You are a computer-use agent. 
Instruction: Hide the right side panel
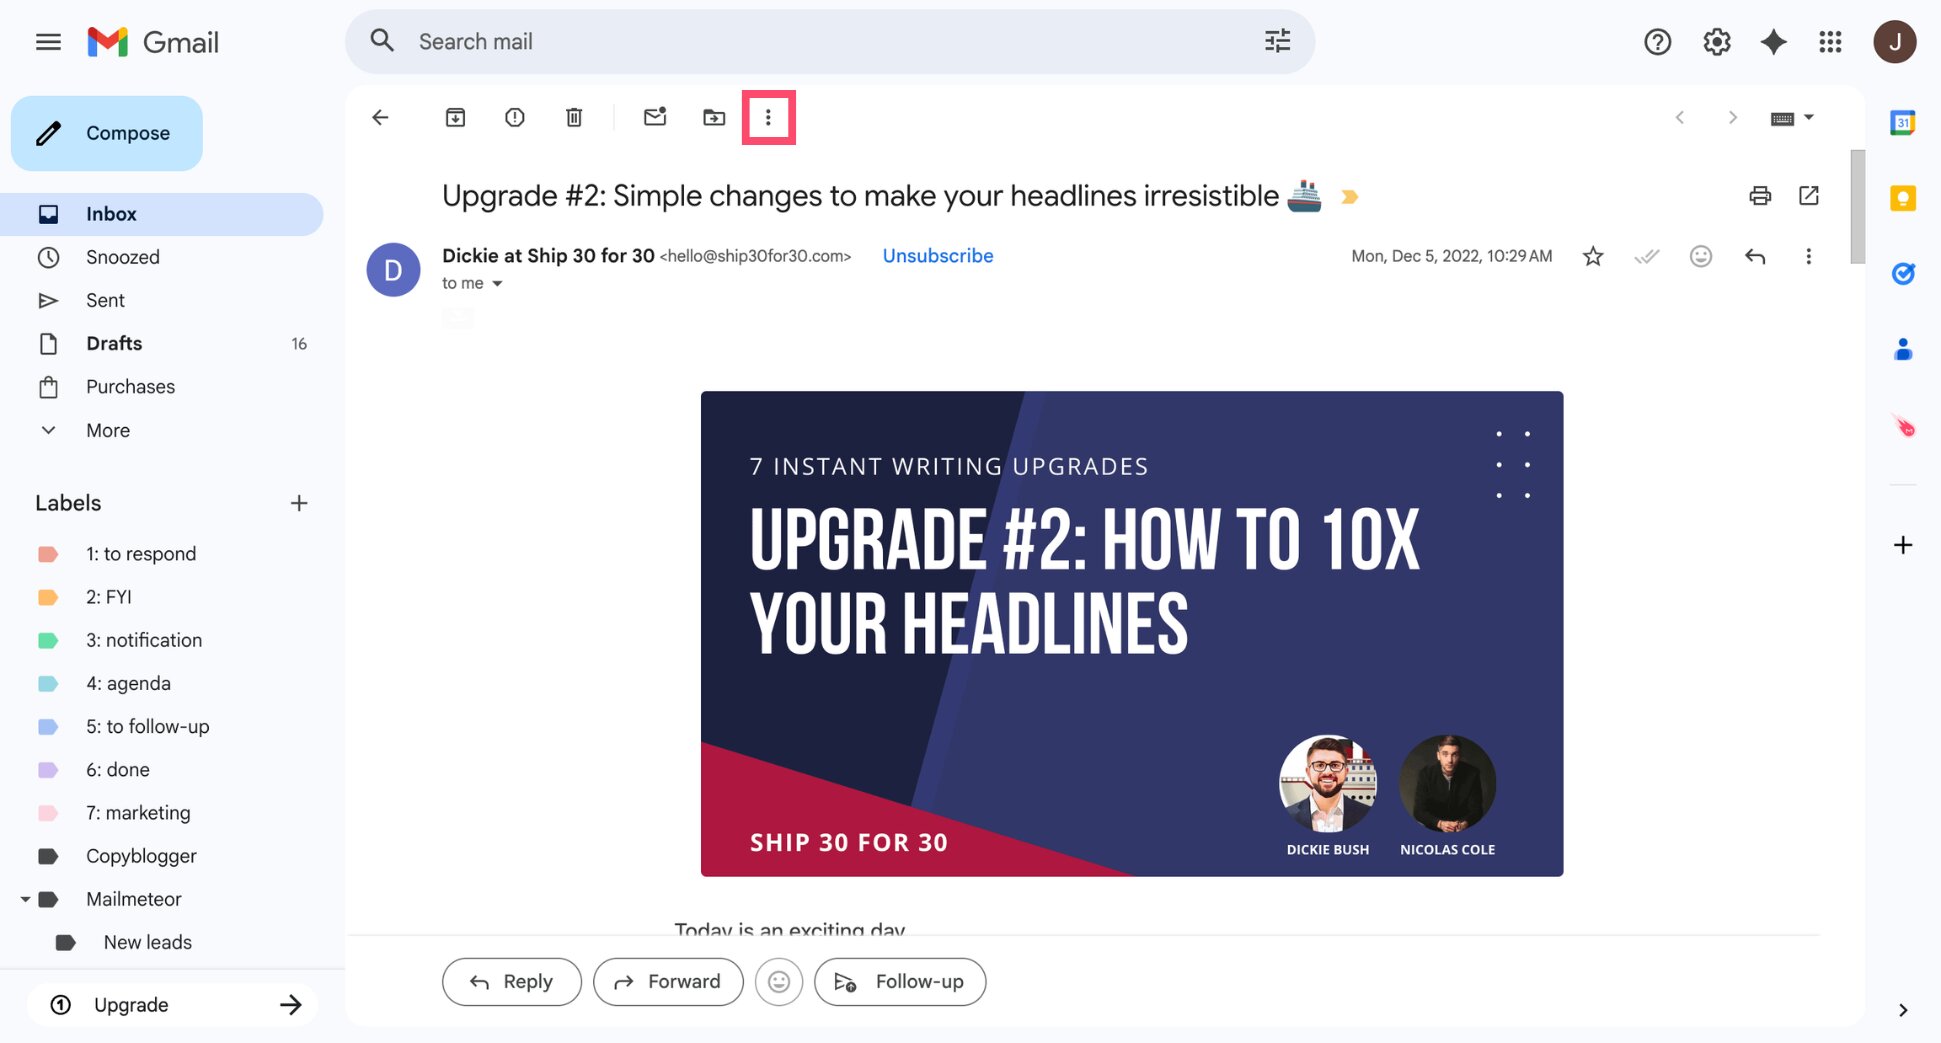[x=1901, y=1009]
